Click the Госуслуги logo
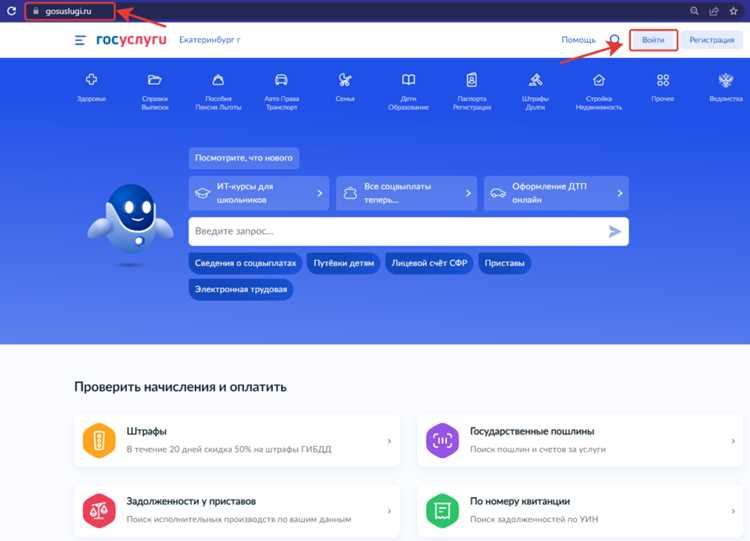Image resolution: width=750 pixels, height=541 pixels. [131, 40]
